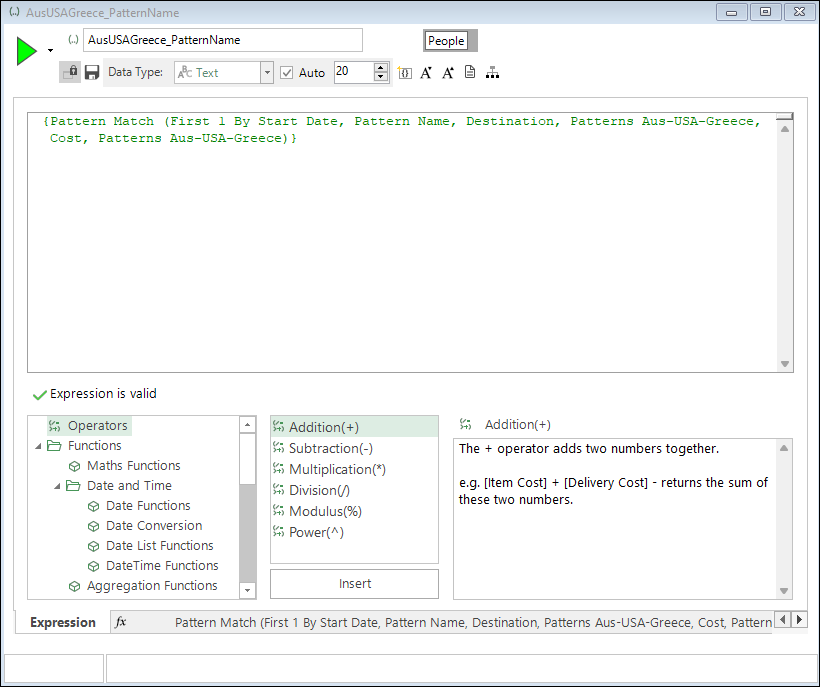Toggle the Auto checkbox
This screenshot has height=687, width=820.
point(287,73)
